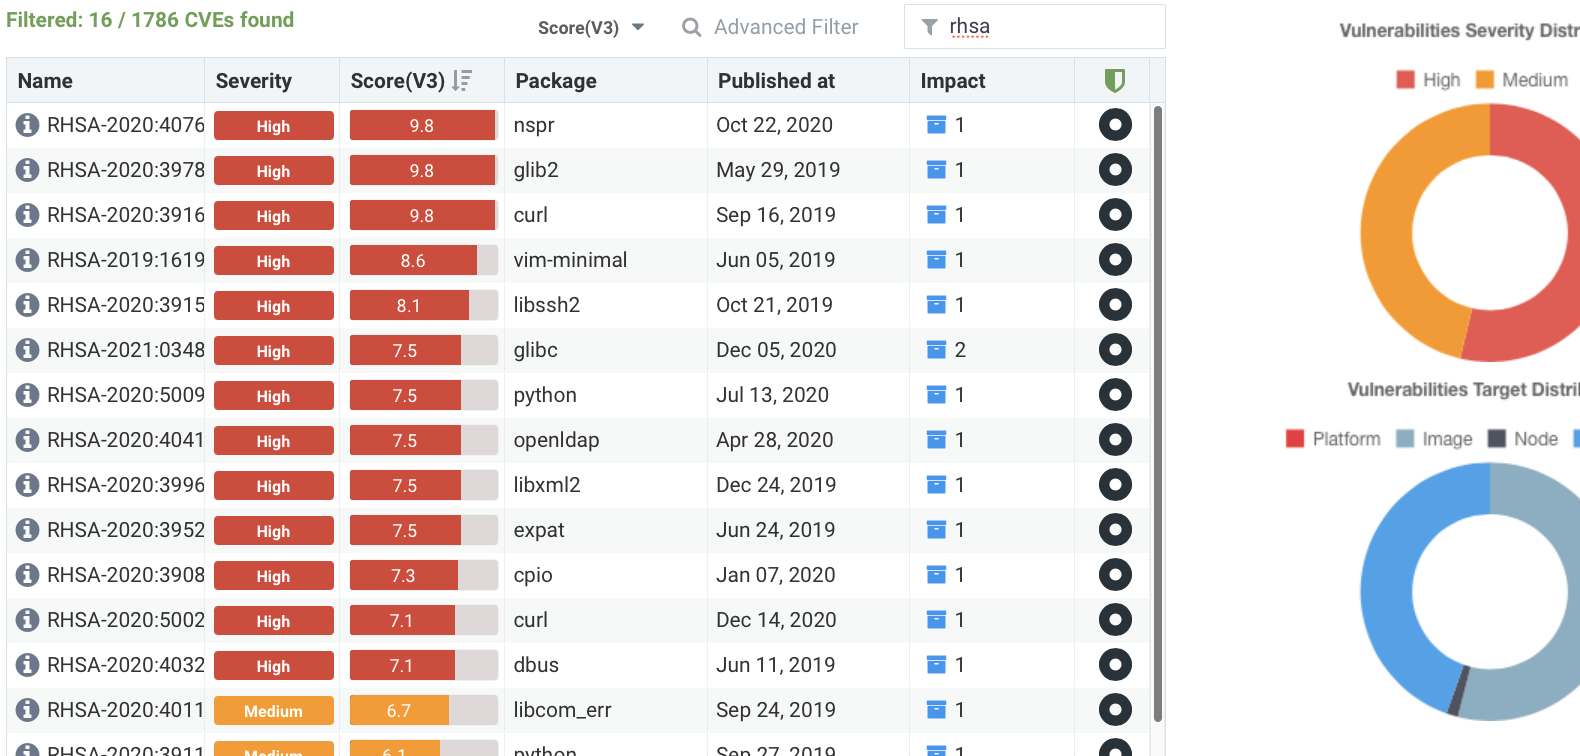Open the Score(V3) dropdown above table
Screen dimensions: 1580x756
point(590,28)
